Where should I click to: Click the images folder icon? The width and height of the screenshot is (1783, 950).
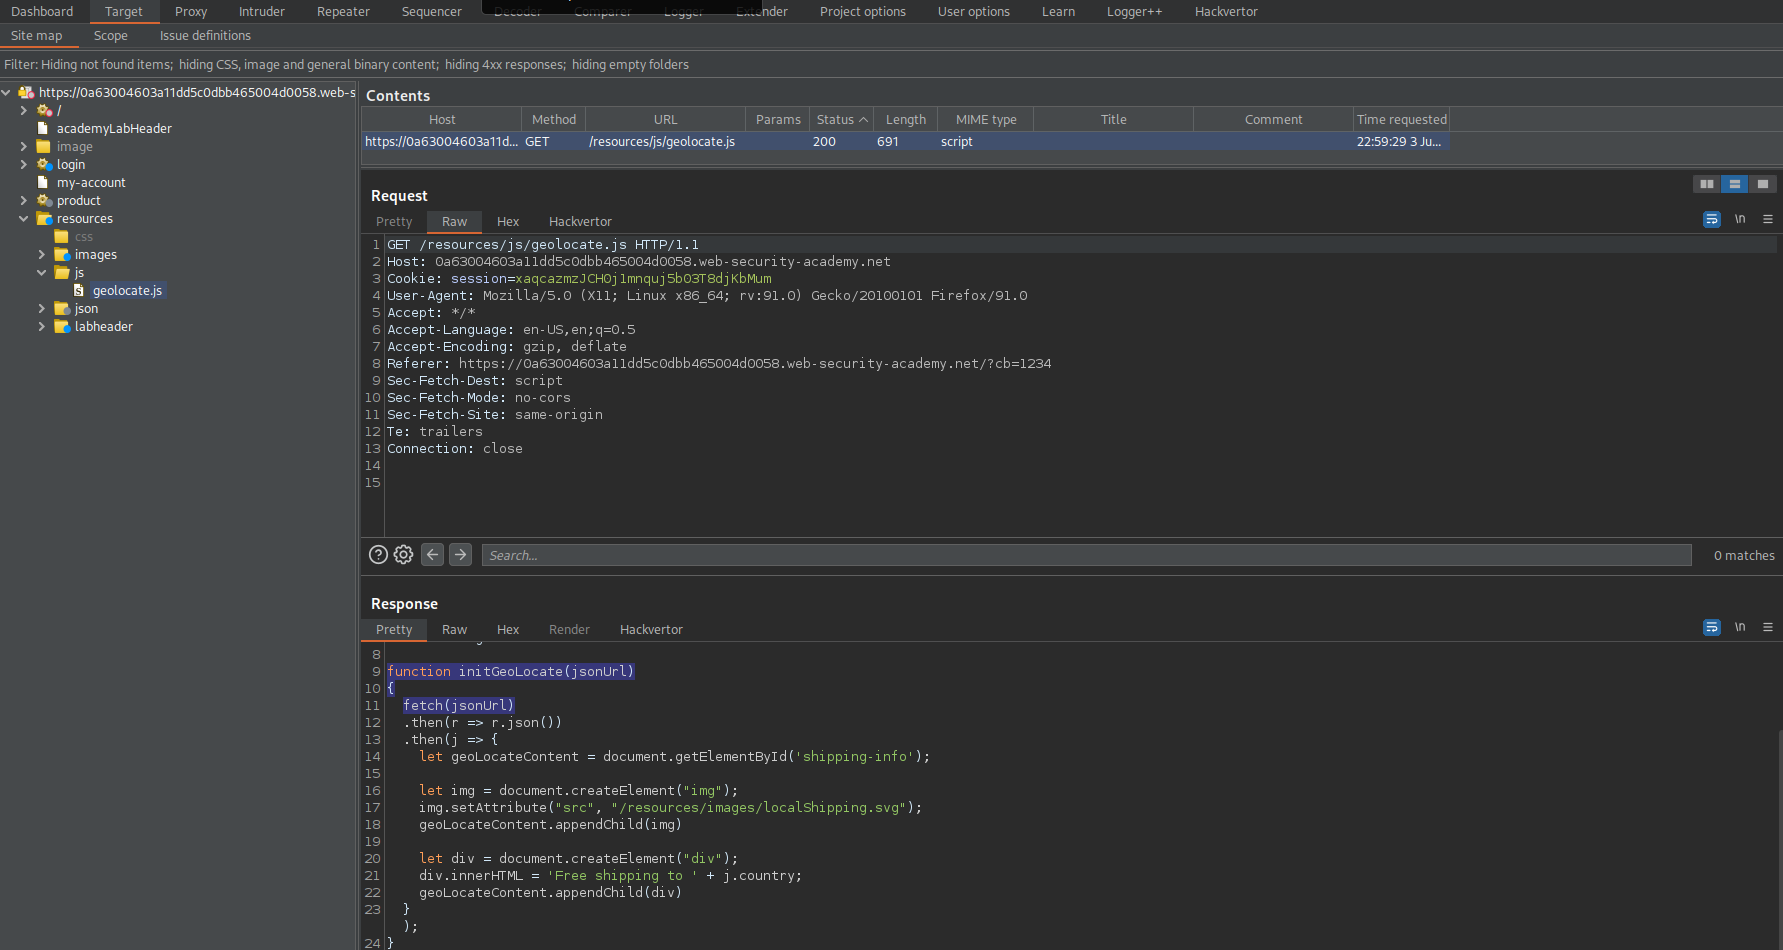pyautogui.click(x=62, y=254)
